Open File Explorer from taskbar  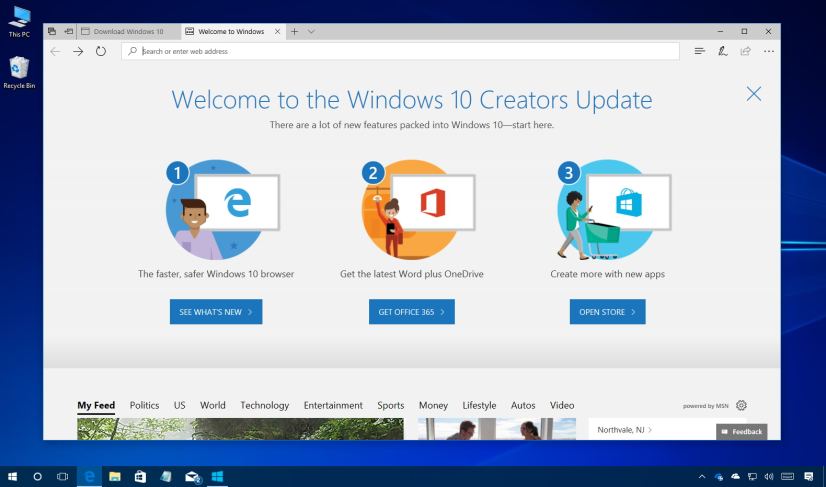(114, 476)
